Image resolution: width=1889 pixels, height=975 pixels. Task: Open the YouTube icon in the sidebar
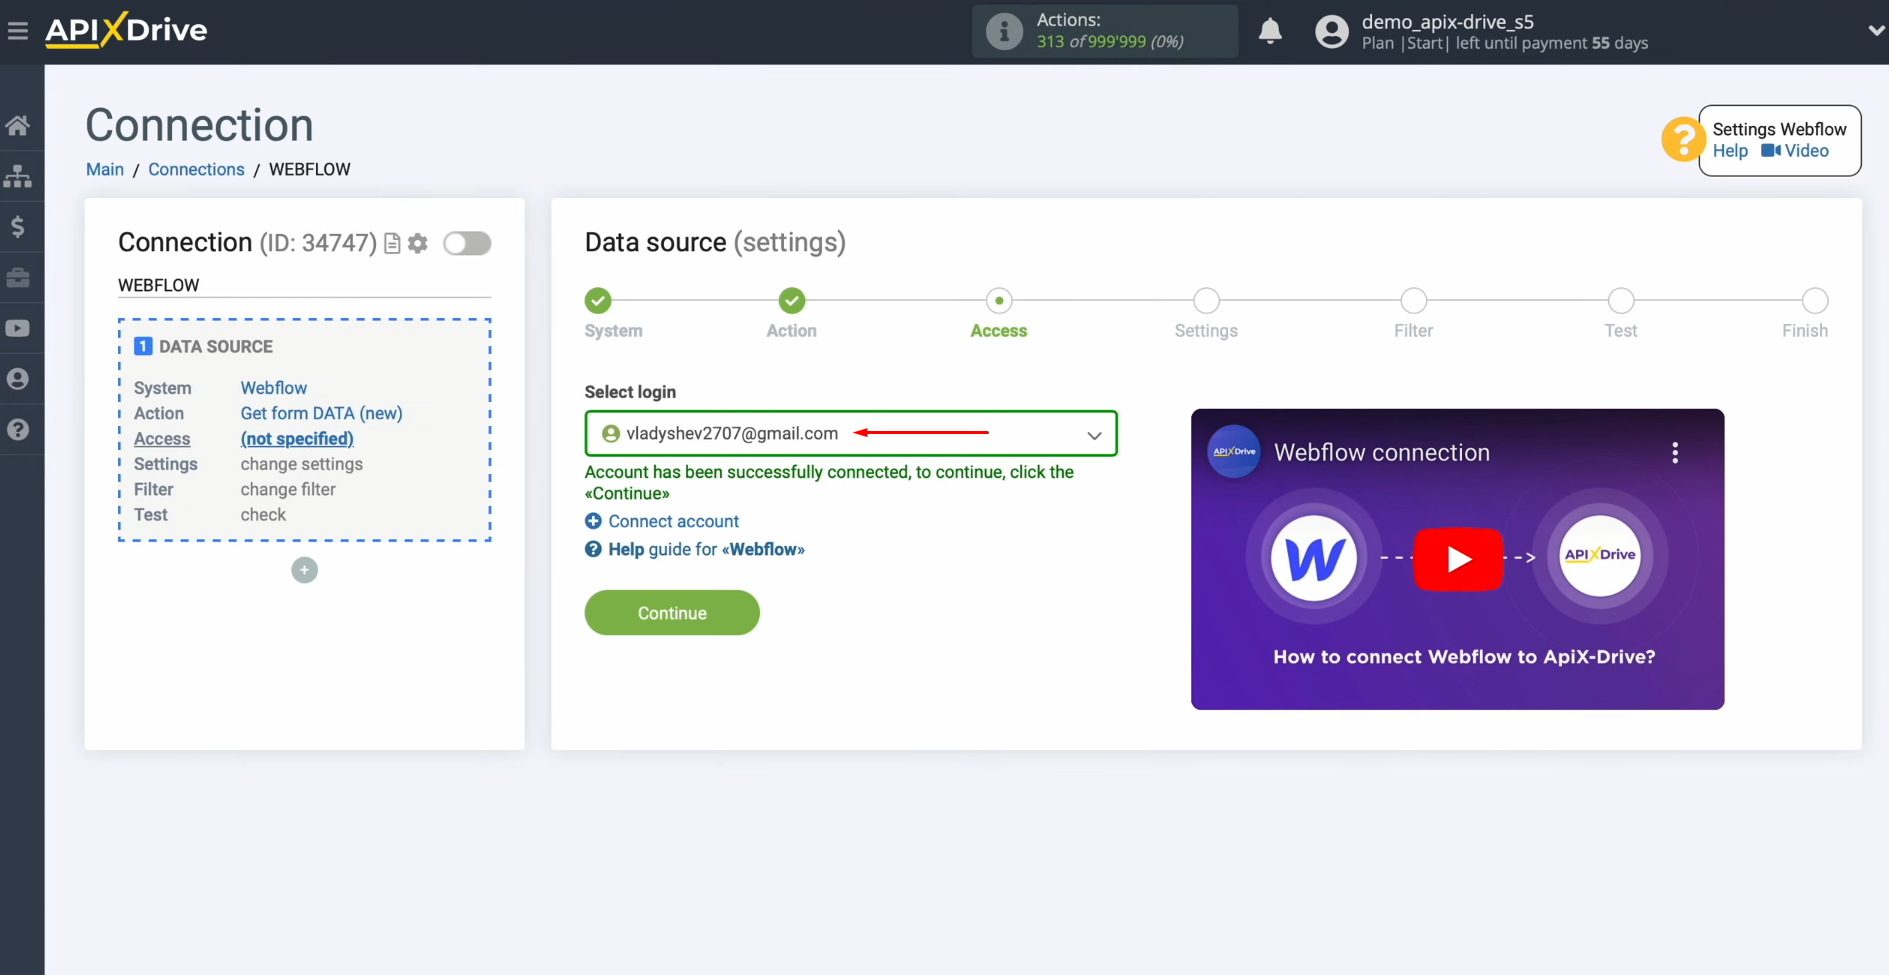pos(20,328)
